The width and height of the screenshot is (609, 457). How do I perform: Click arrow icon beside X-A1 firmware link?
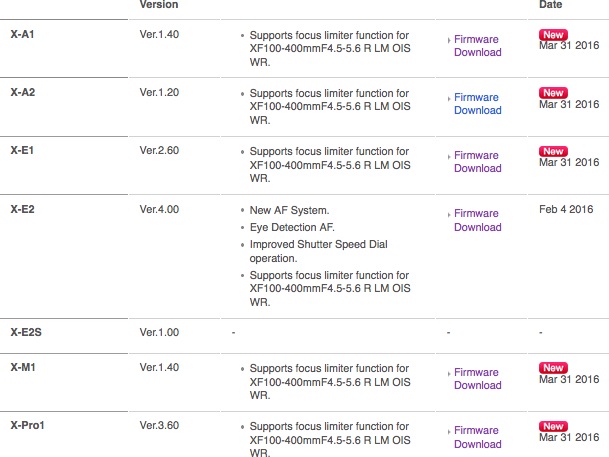click(x=449, y=40)
